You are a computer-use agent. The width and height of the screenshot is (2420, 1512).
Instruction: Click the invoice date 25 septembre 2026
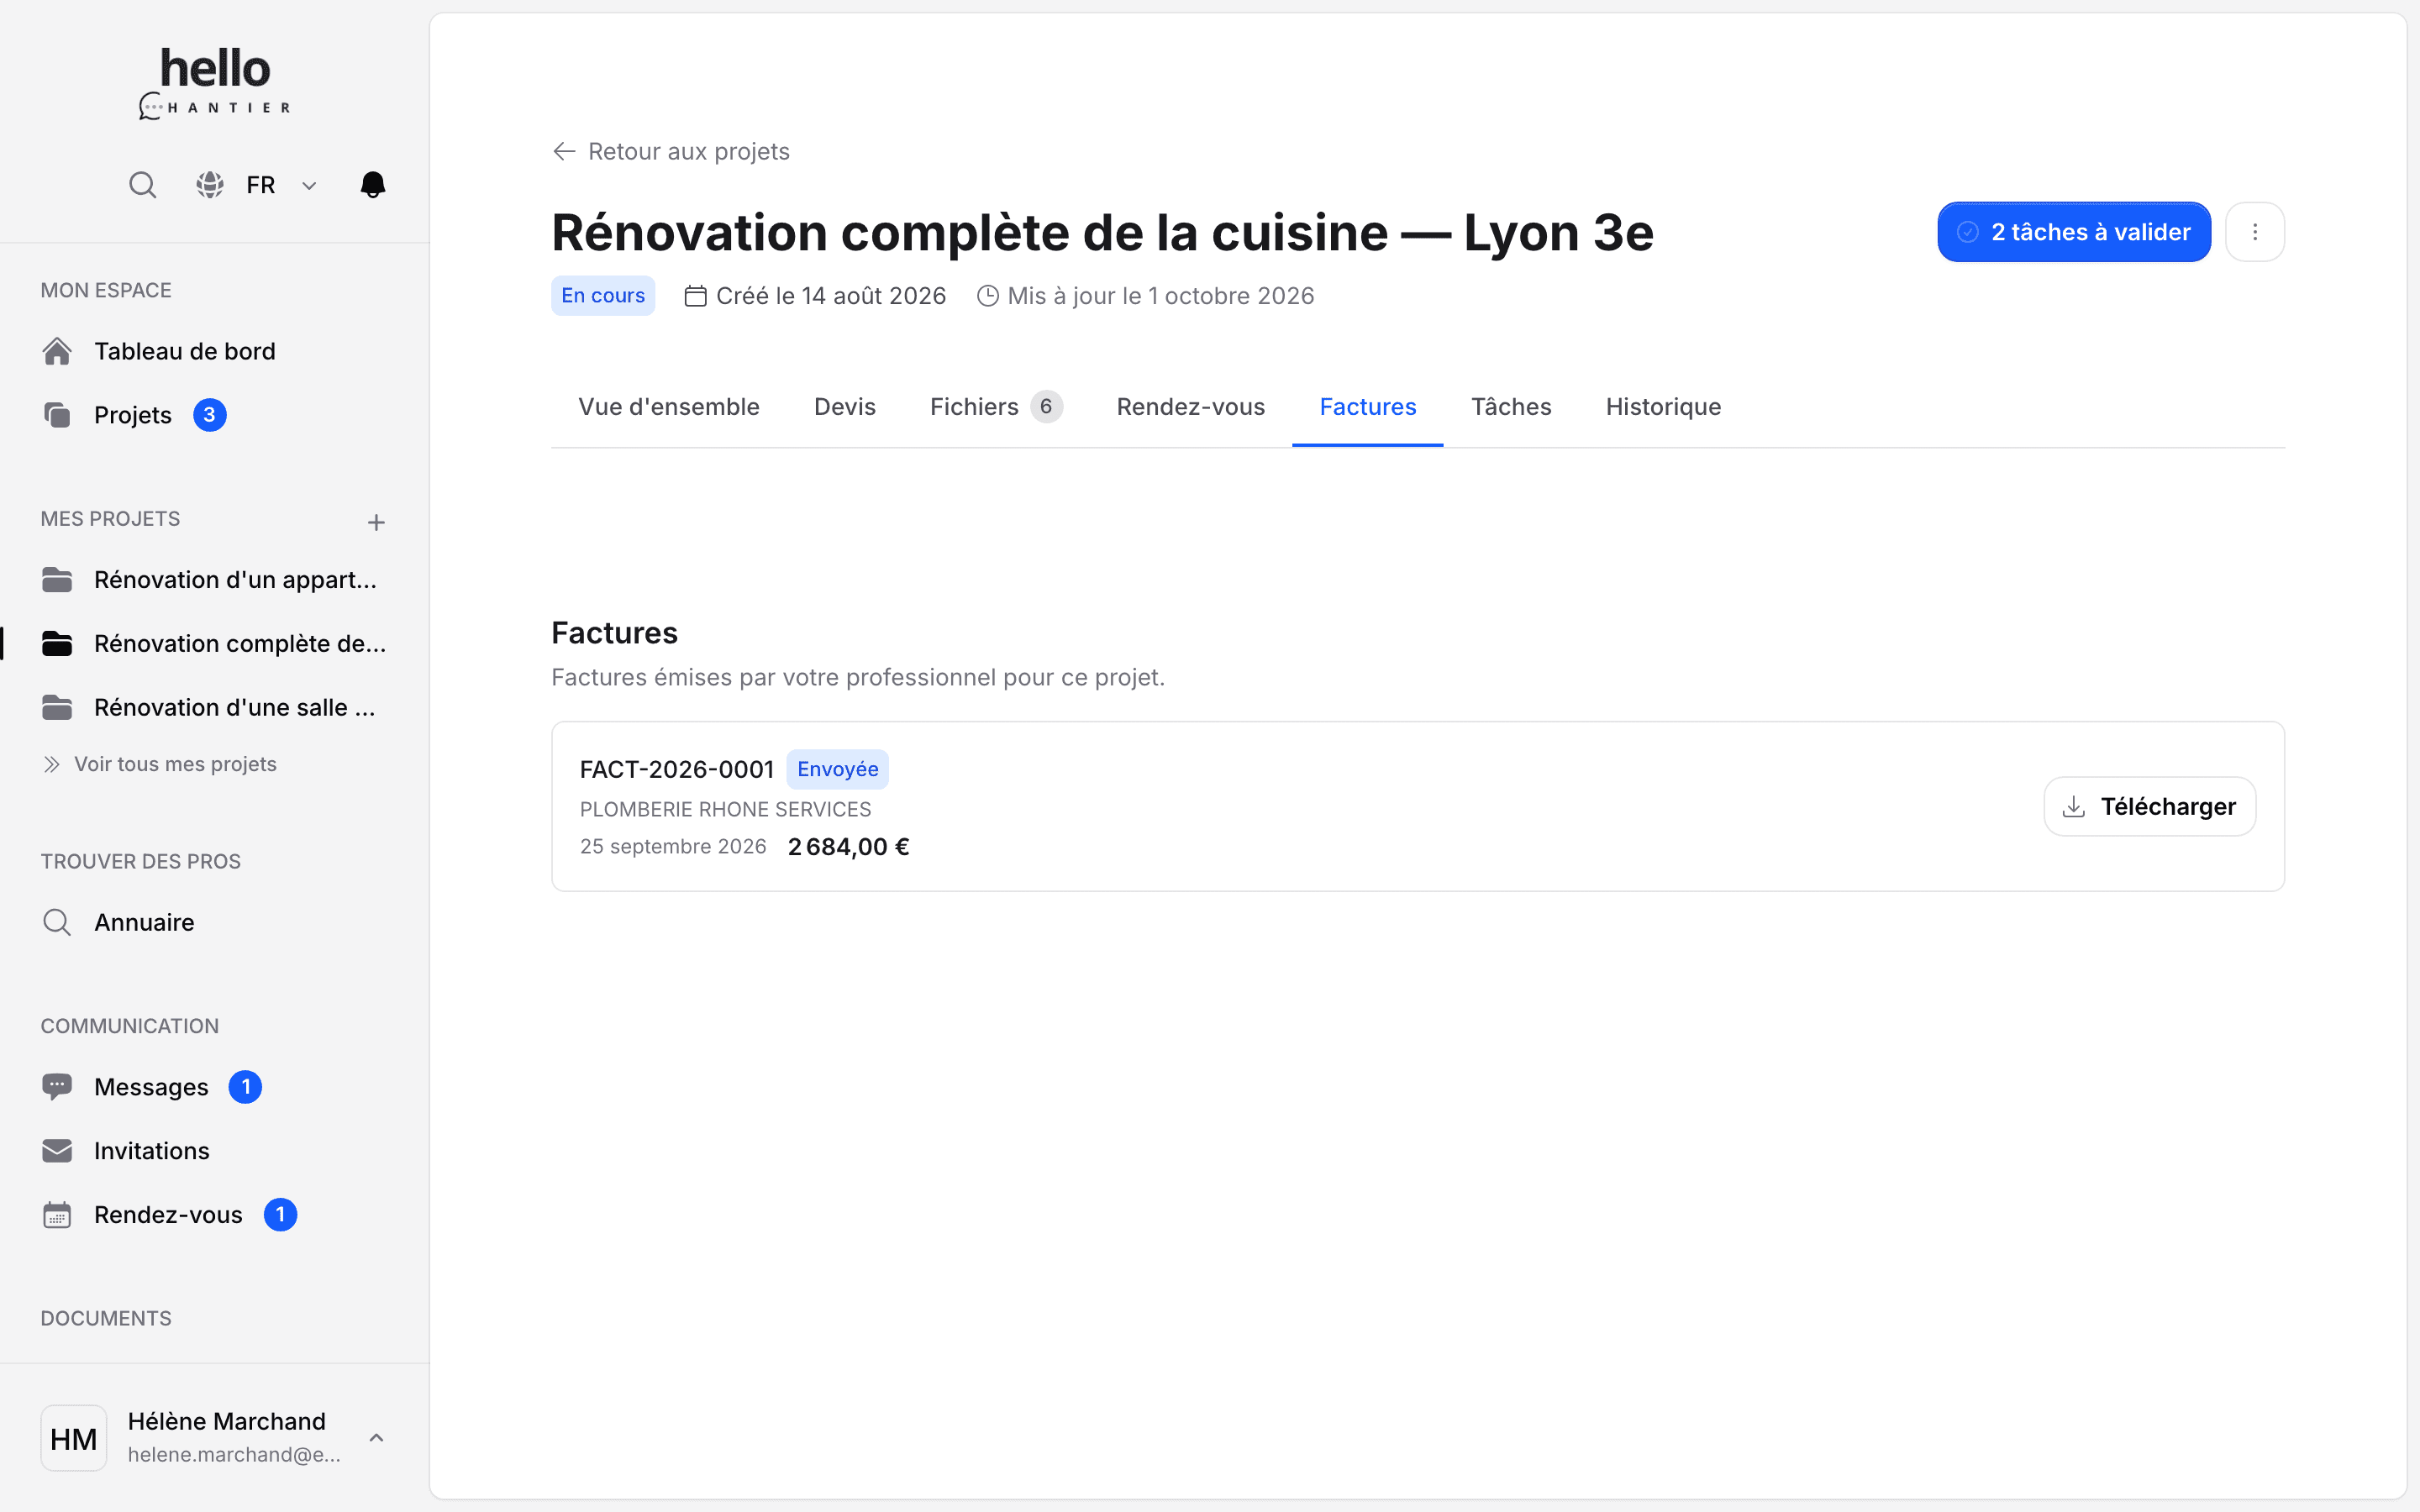(673, 847)
